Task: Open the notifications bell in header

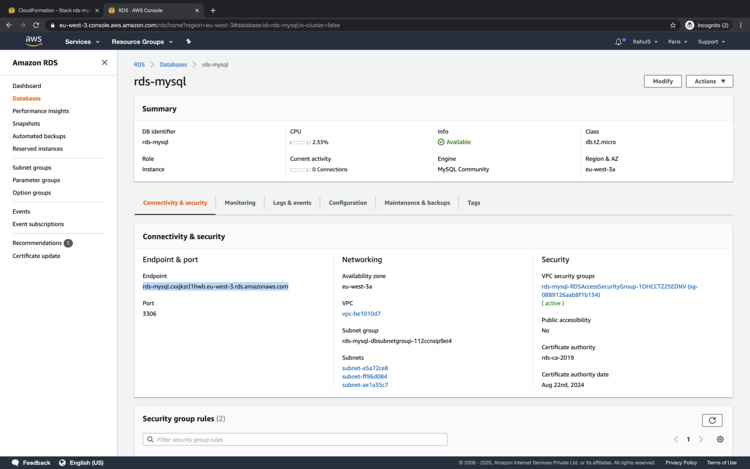Action: [x=619, y=42]
